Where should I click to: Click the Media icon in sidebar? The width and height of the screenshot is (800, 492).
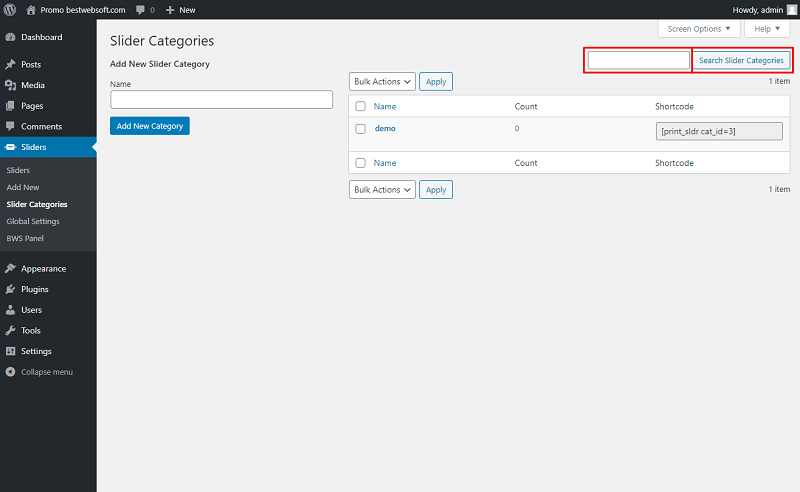pos(10,85)
